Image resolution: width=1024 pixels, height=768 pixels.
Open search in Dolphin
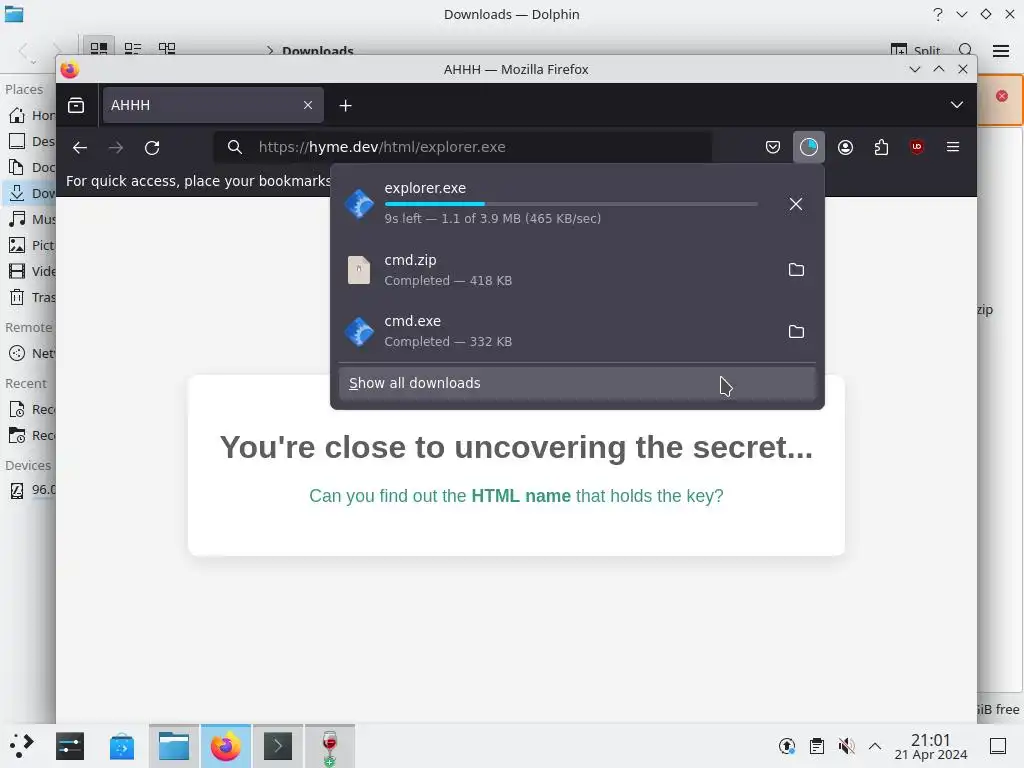(966, 50)
